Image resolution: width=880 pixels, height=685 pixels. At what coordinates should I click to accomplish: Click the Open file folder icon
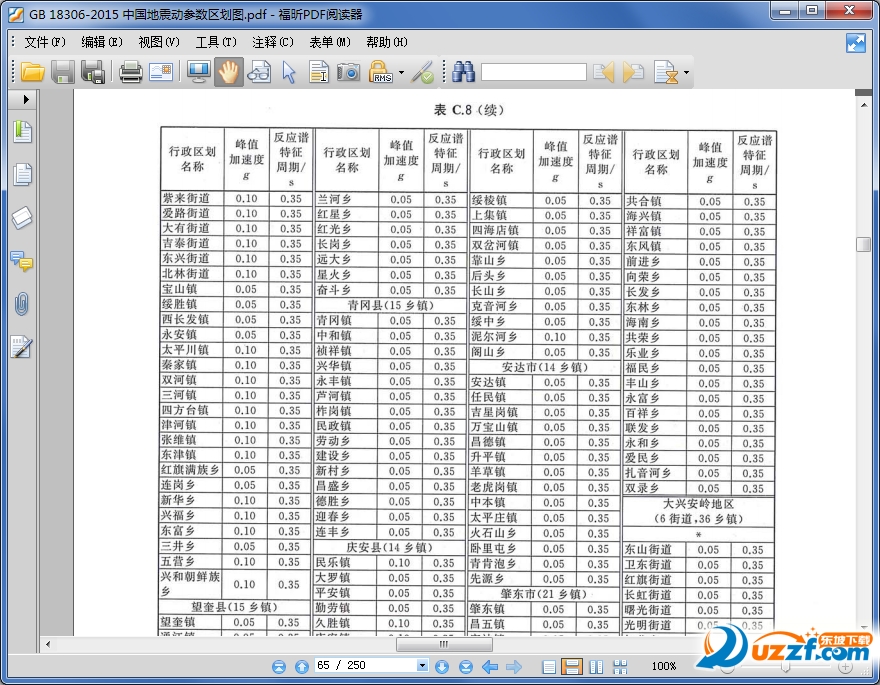[x=32, y=72]
